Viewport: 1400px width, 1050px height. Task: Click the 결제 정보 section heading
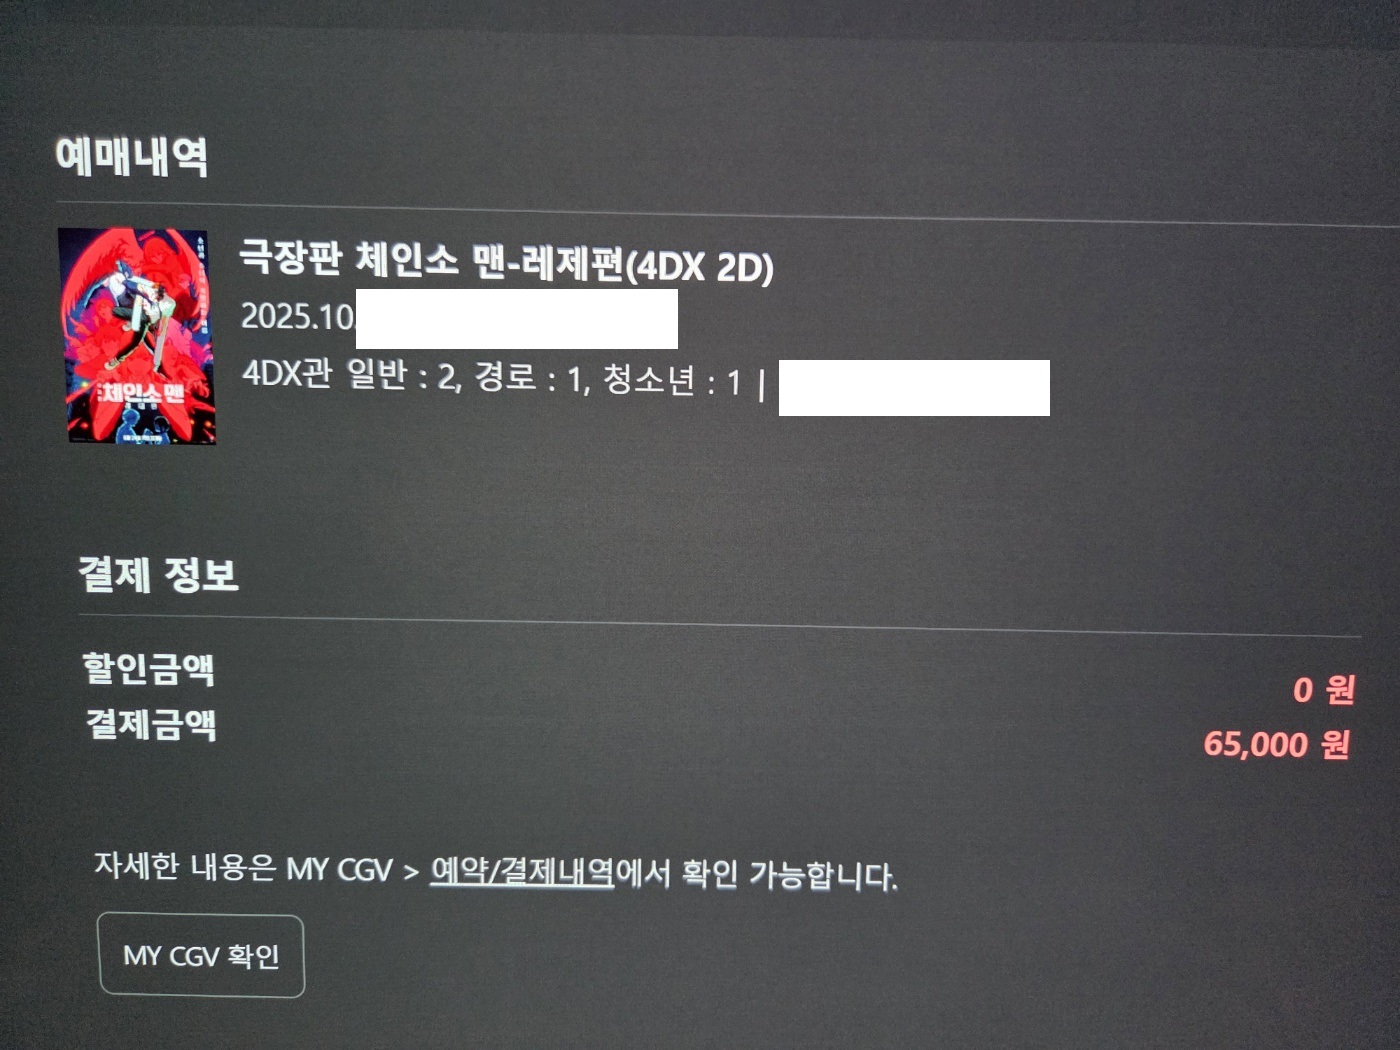coord(159,574)
